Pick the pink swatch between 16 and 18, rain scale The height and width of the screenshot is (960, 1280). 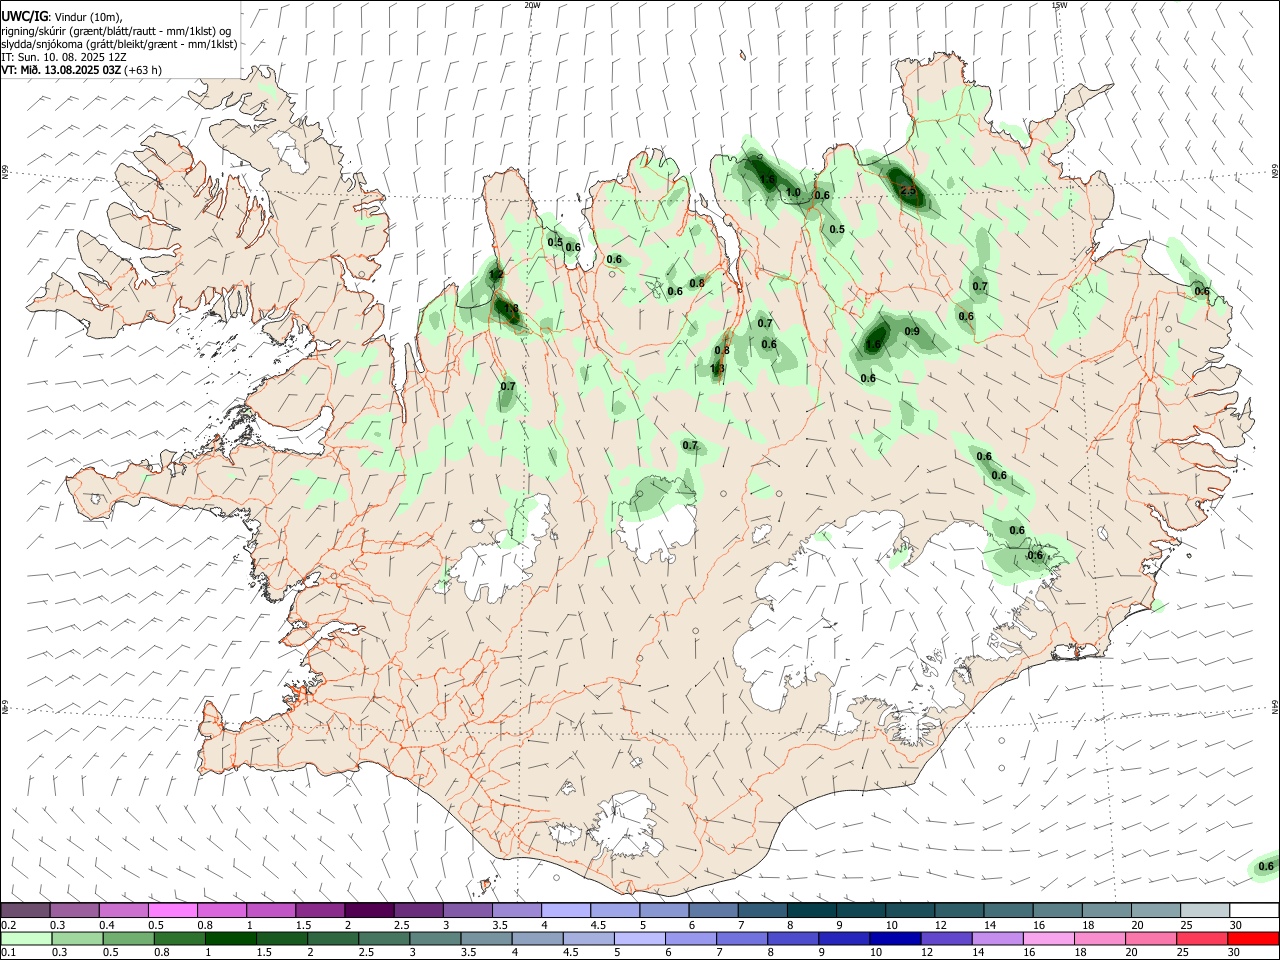click(1049, 938)
